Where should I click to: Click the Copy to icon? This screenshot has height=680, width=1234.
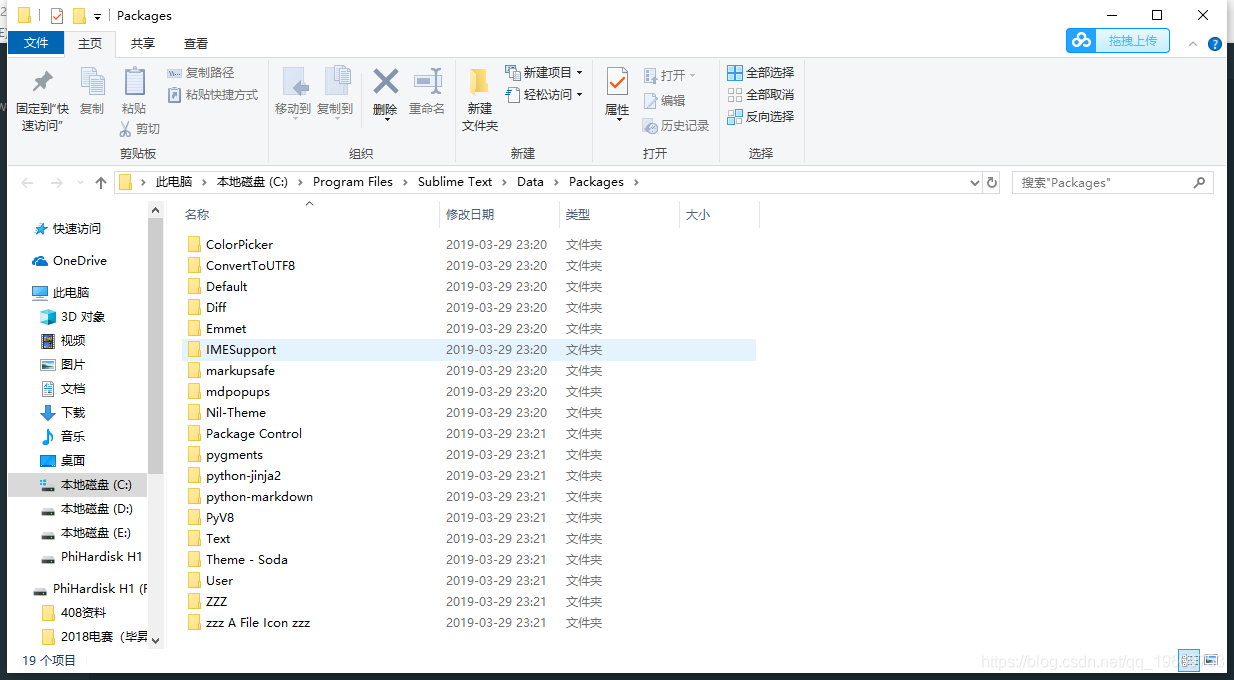tap(336, 82)
